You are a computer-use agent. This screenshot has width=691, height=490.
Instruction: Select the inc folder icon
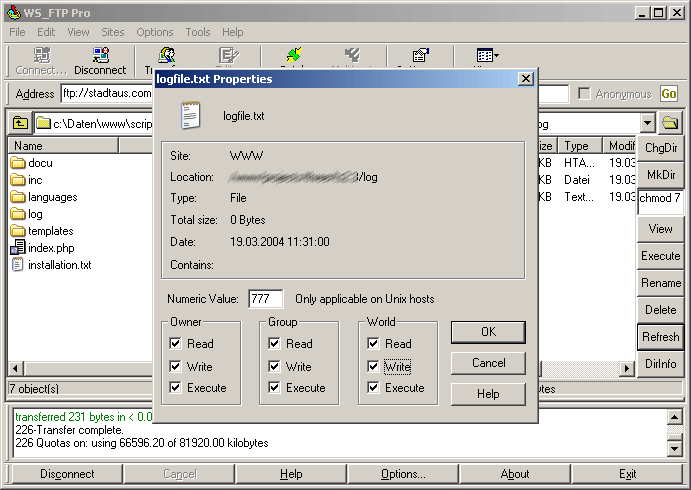tap(18, 180)
